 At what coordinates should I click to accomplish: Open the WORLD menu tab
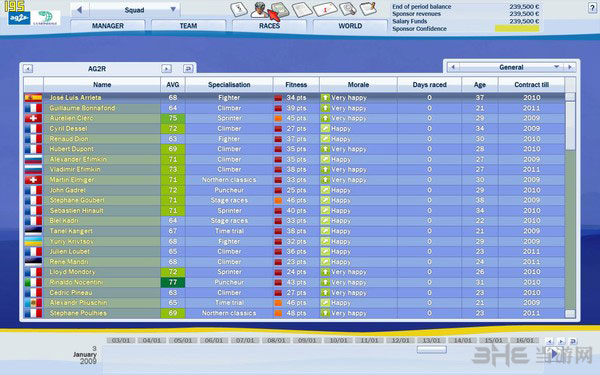click(350, 26)
